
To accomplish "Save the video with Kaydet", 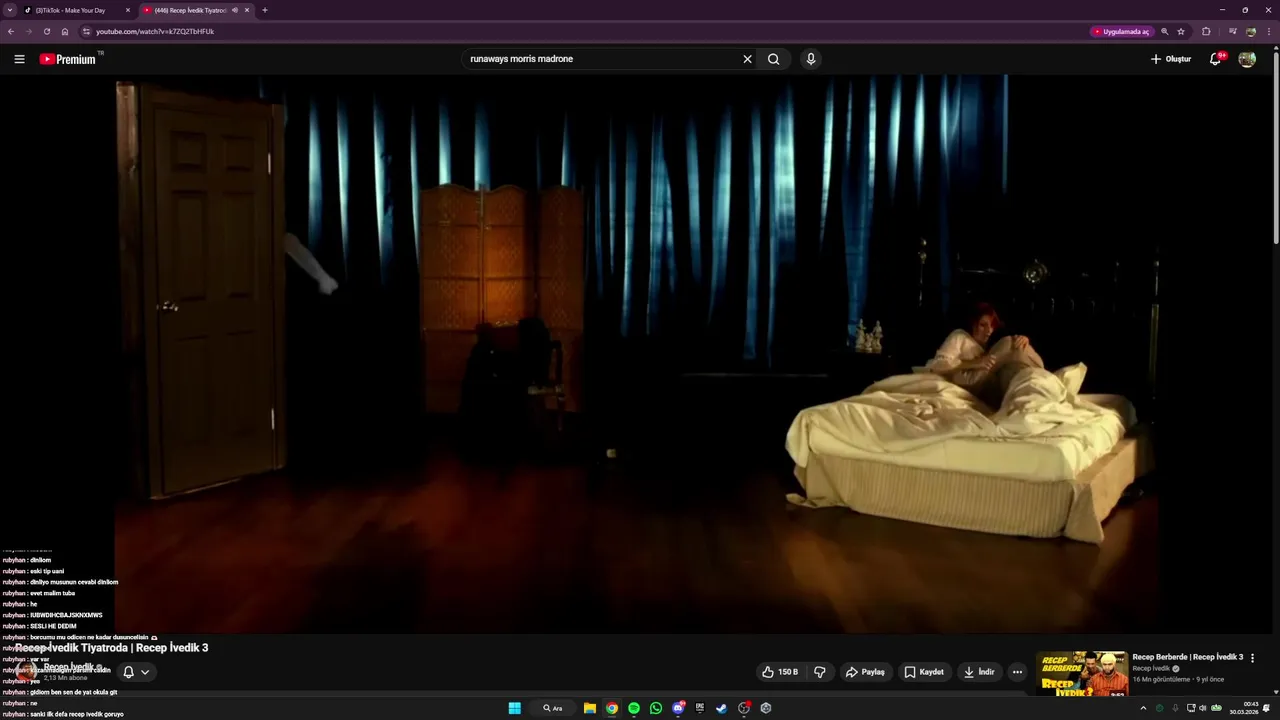I will coord(924,672).
